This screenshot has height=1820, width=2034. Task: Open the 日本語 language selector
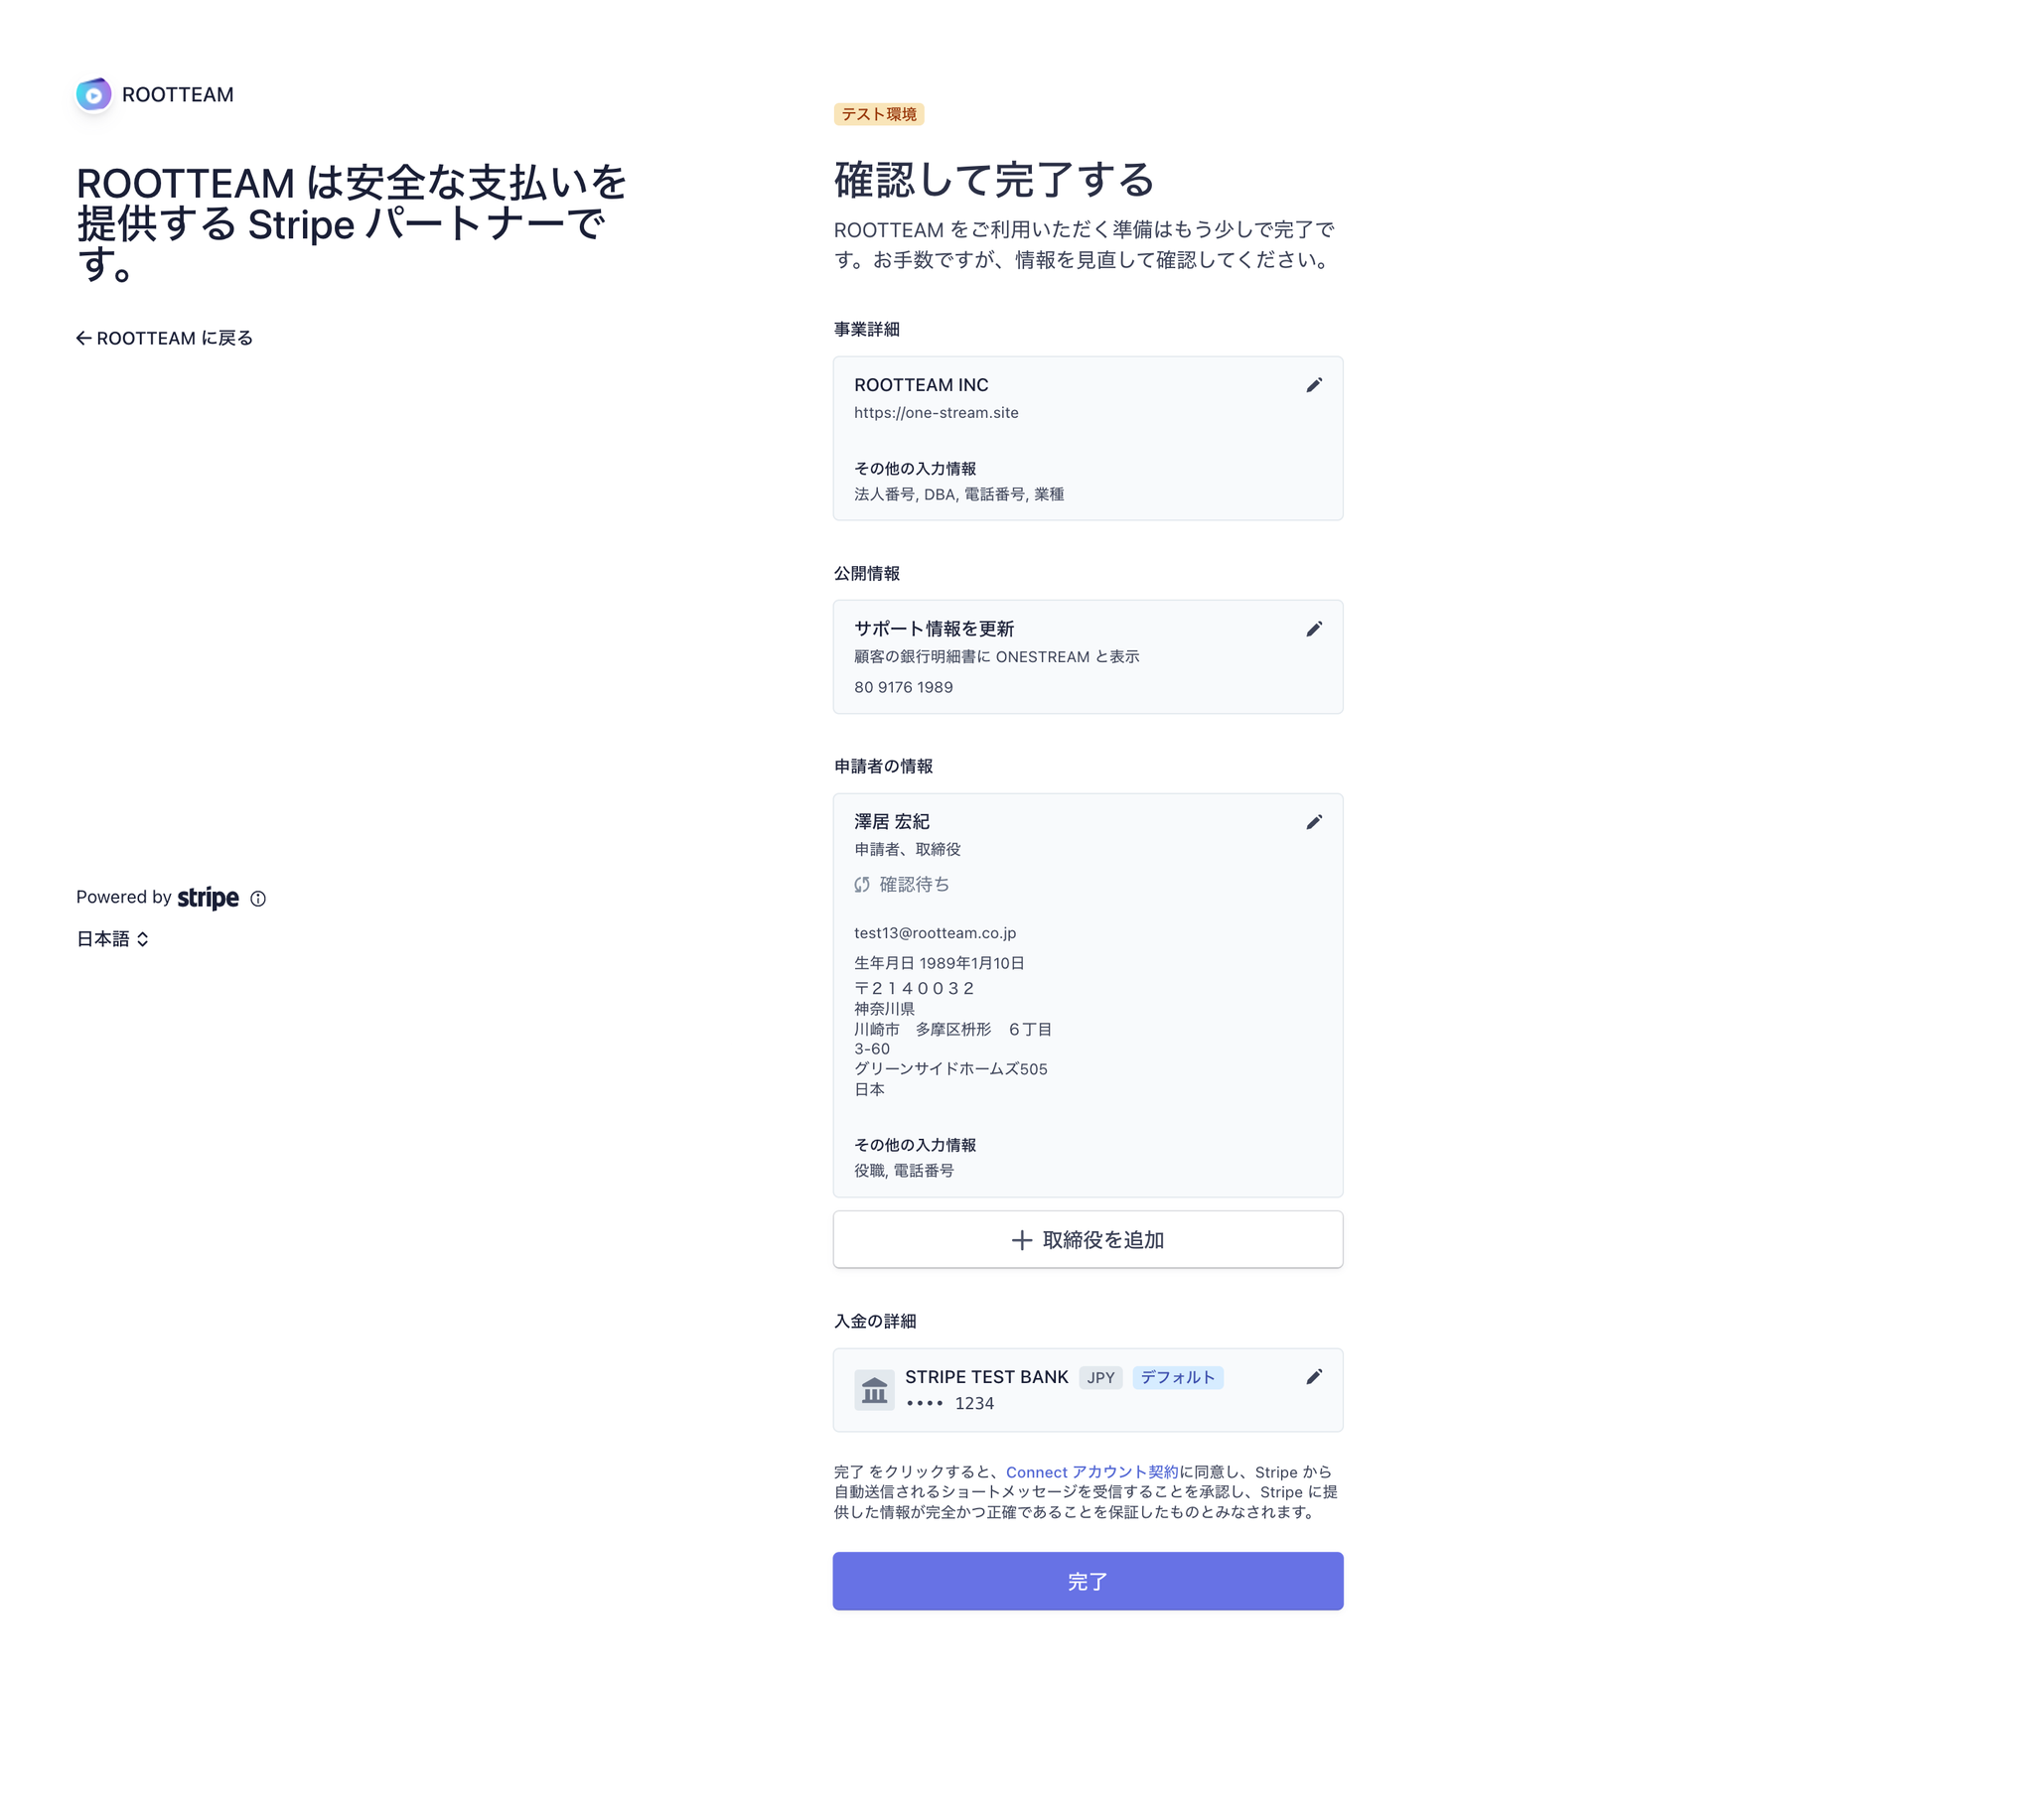click(x=112, y=938)
